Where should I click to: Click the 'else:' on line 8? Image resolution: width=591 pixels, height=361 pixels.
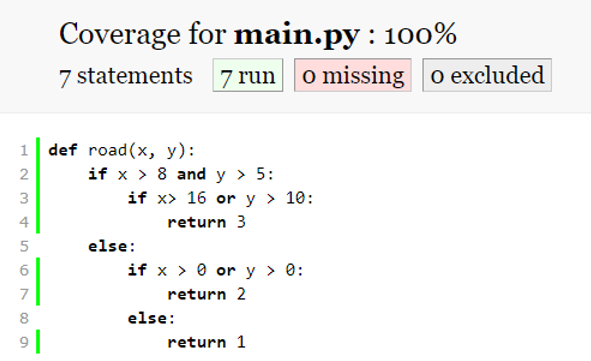151,318
